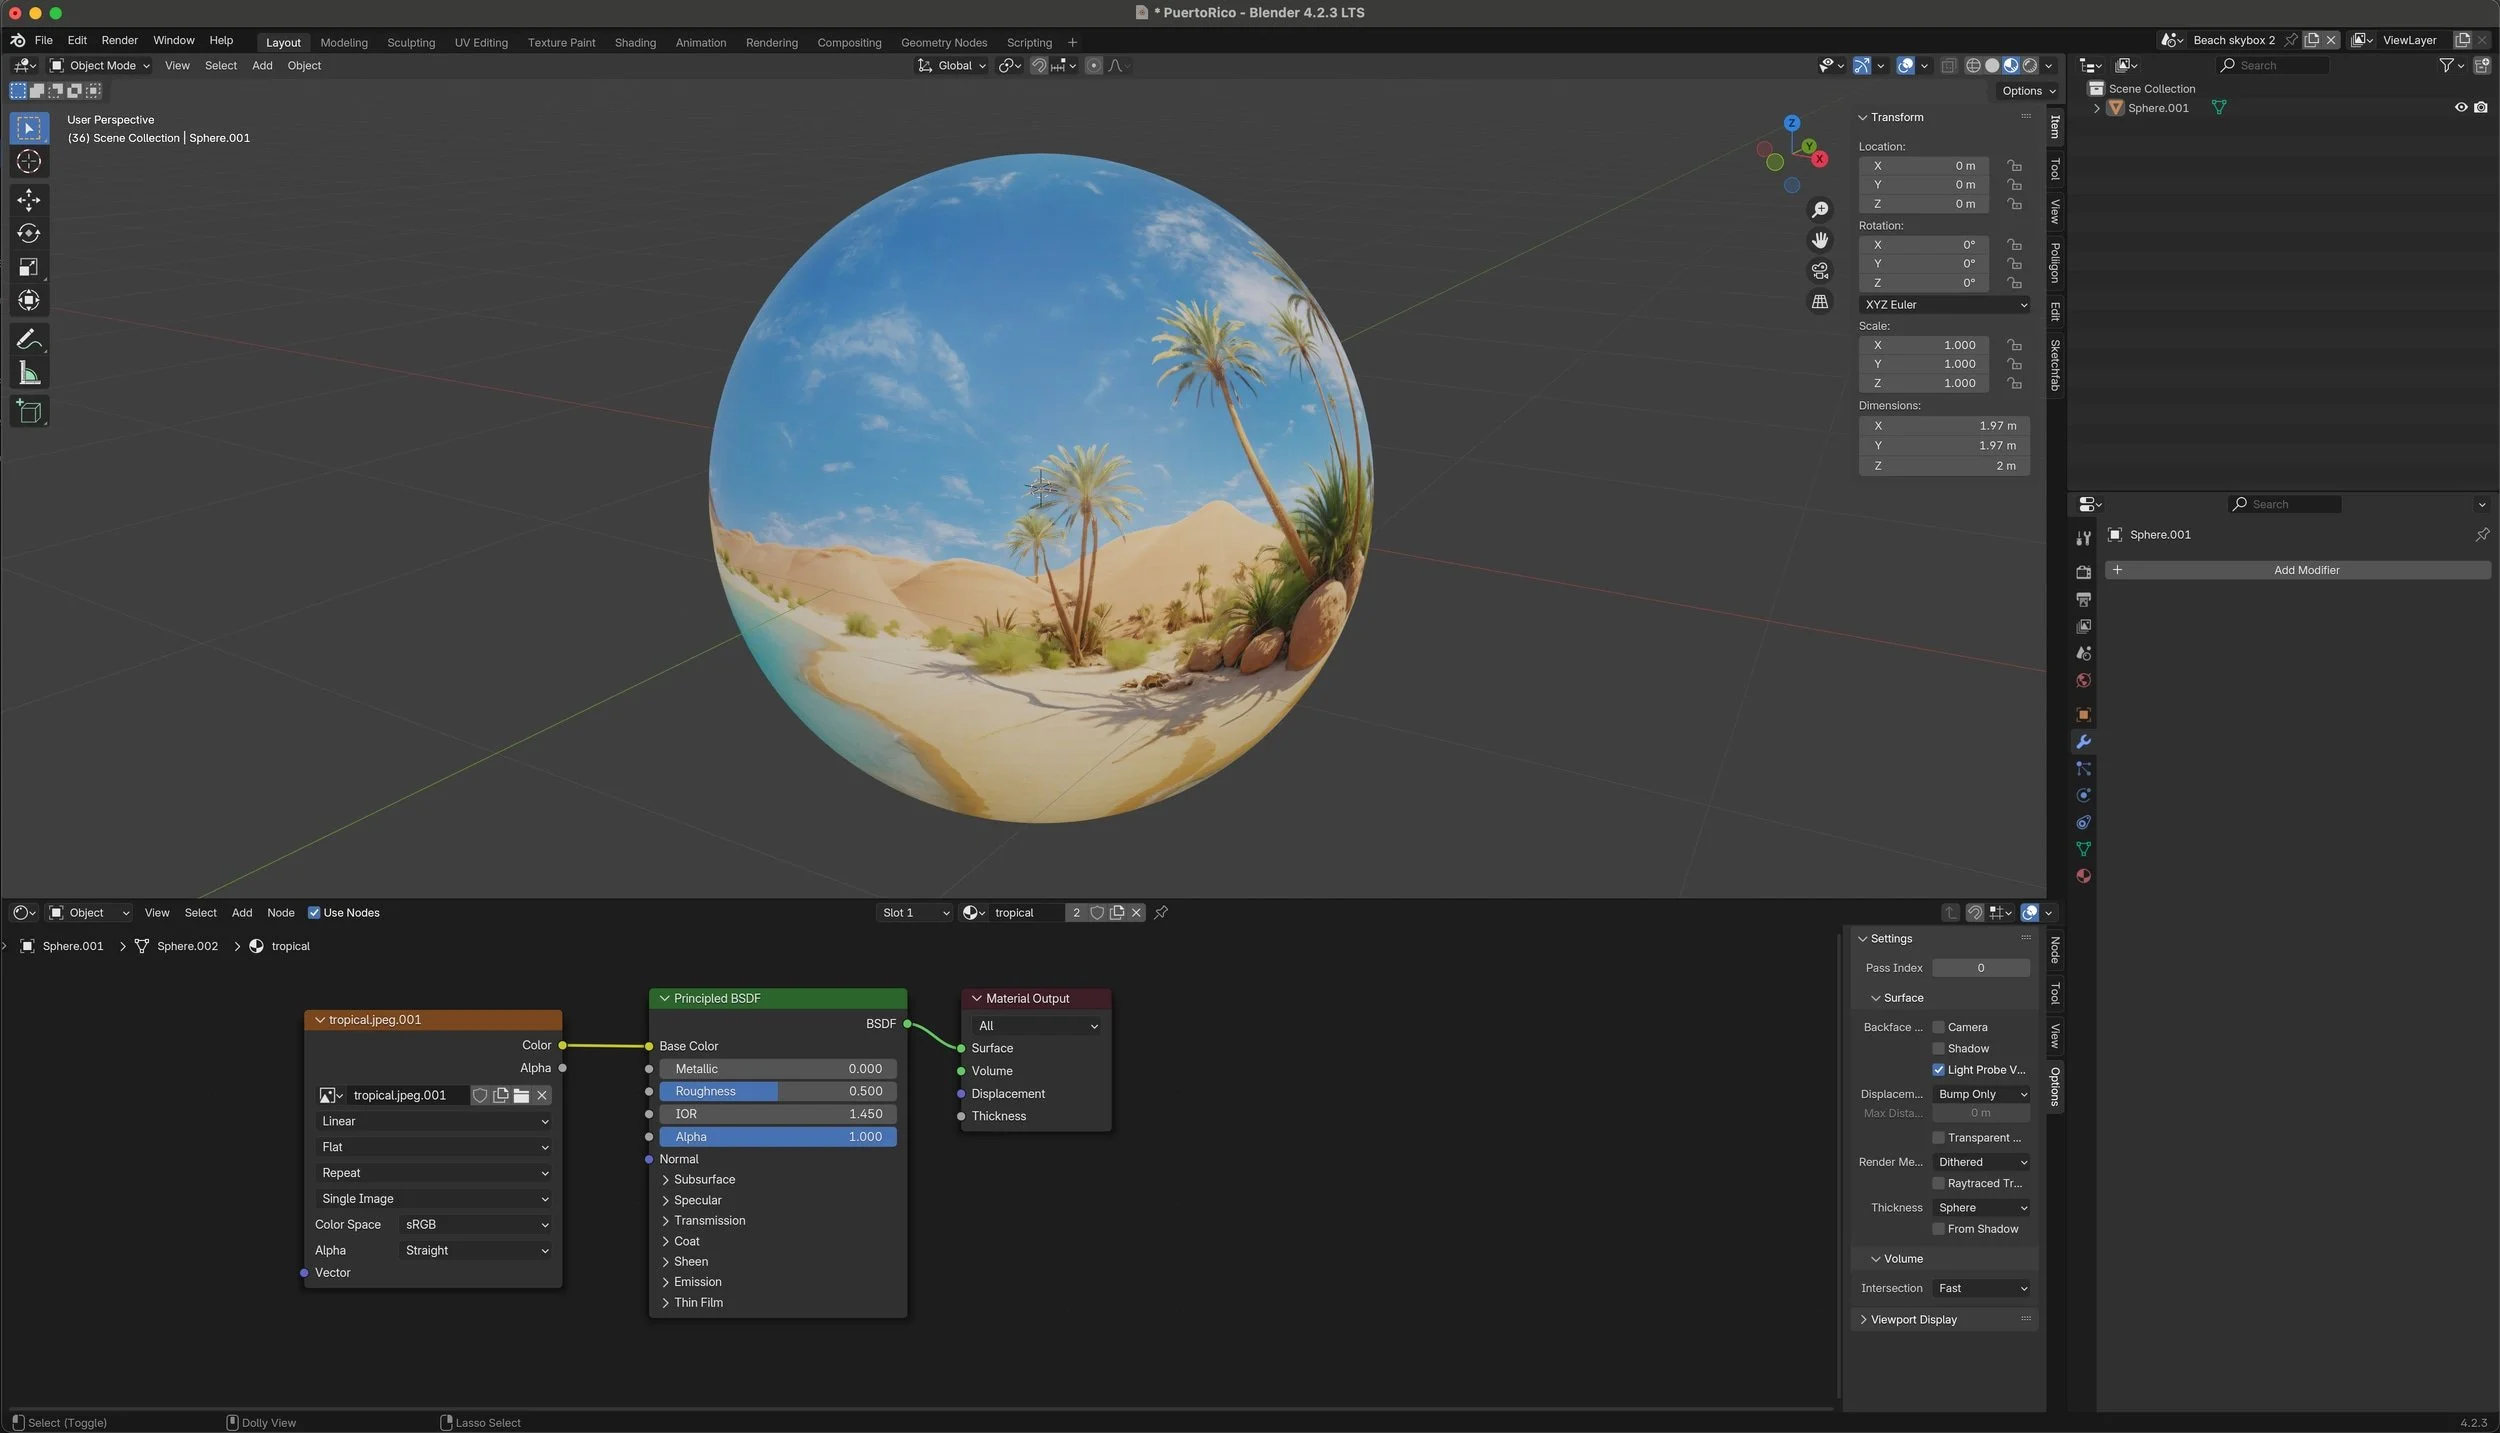
Task: Click the outliner Search field
Action: 2273,65
